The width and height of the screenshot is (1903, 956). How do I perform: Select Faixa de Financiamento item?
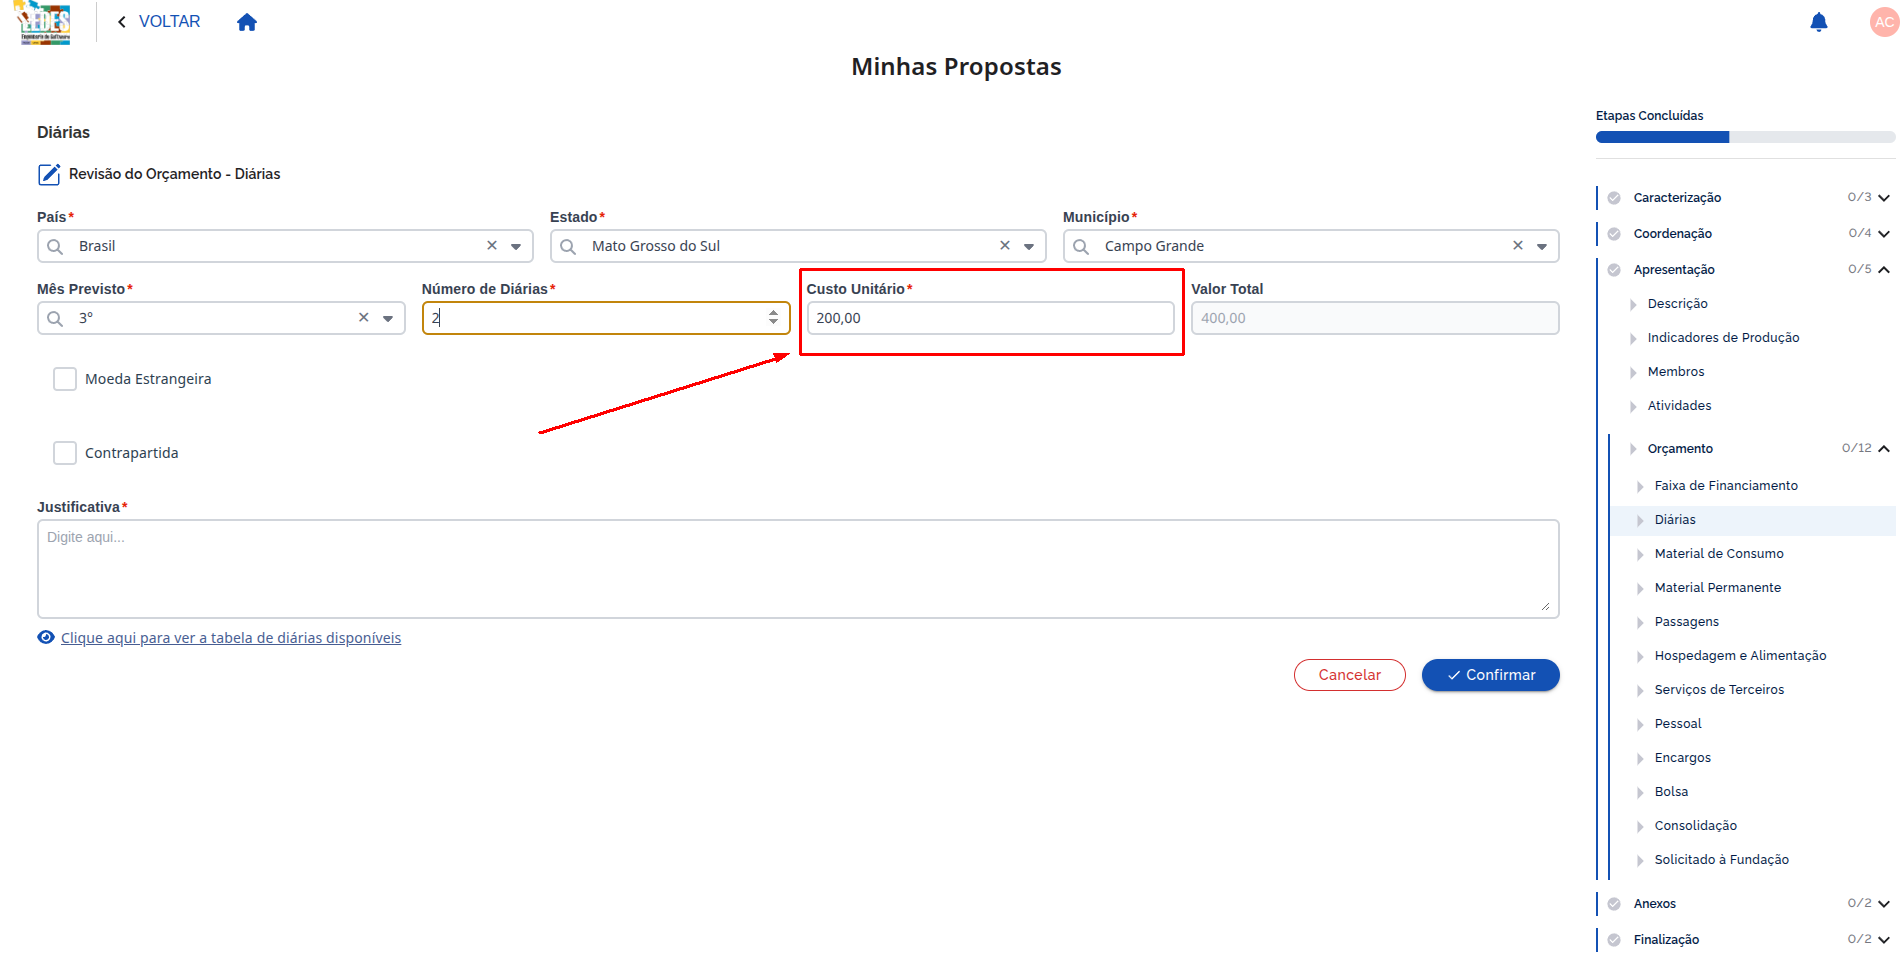(1726, 486)
